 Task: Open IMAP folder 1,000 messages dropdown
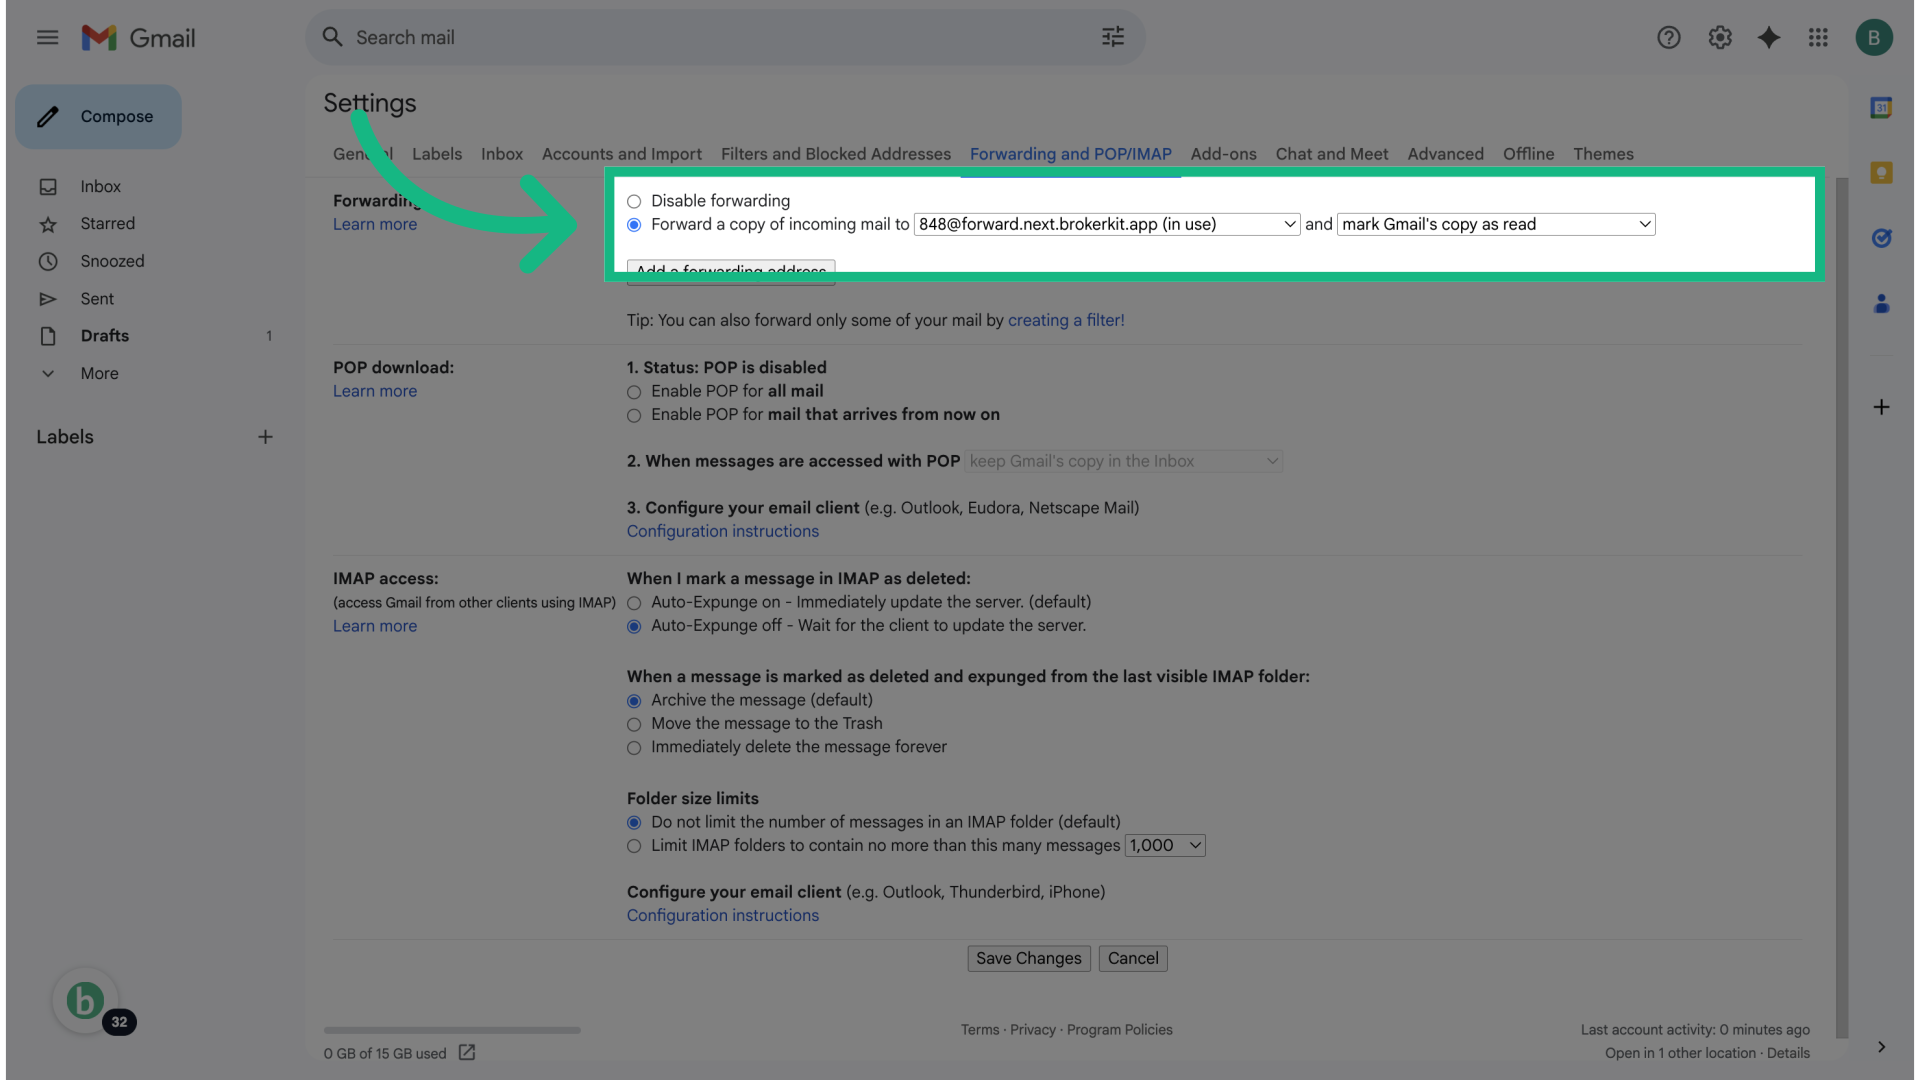click(x=1165, y=846)
